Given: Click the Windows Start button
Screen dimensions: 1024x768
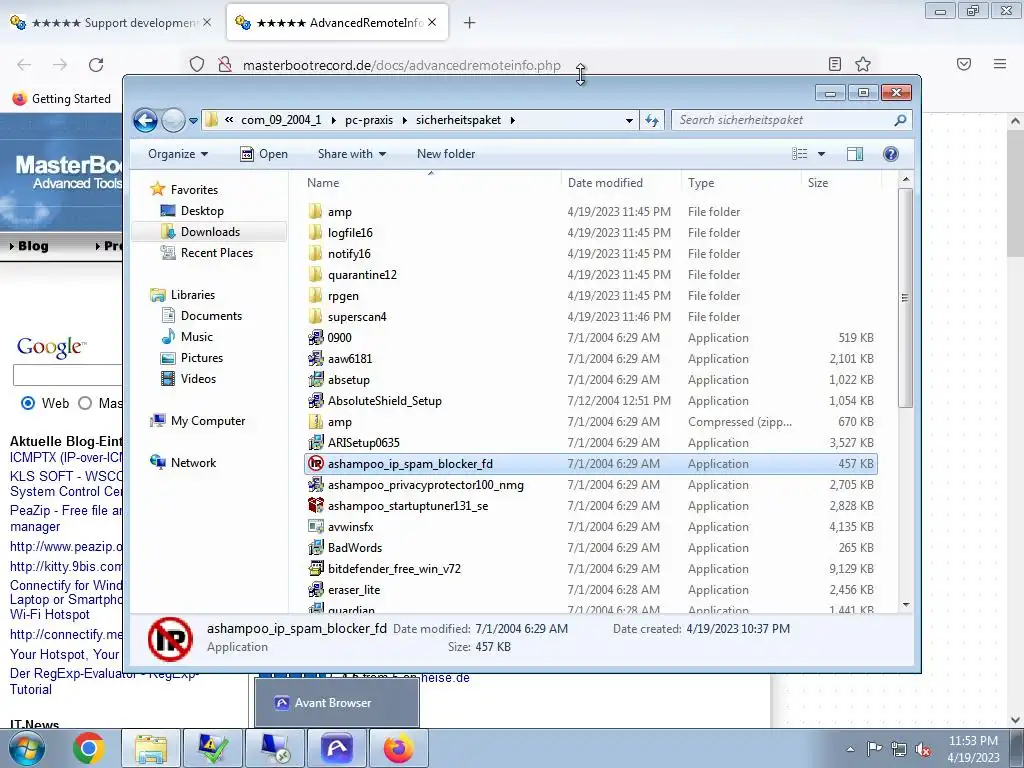Looking at the screenshot, I should click(26, 748).
